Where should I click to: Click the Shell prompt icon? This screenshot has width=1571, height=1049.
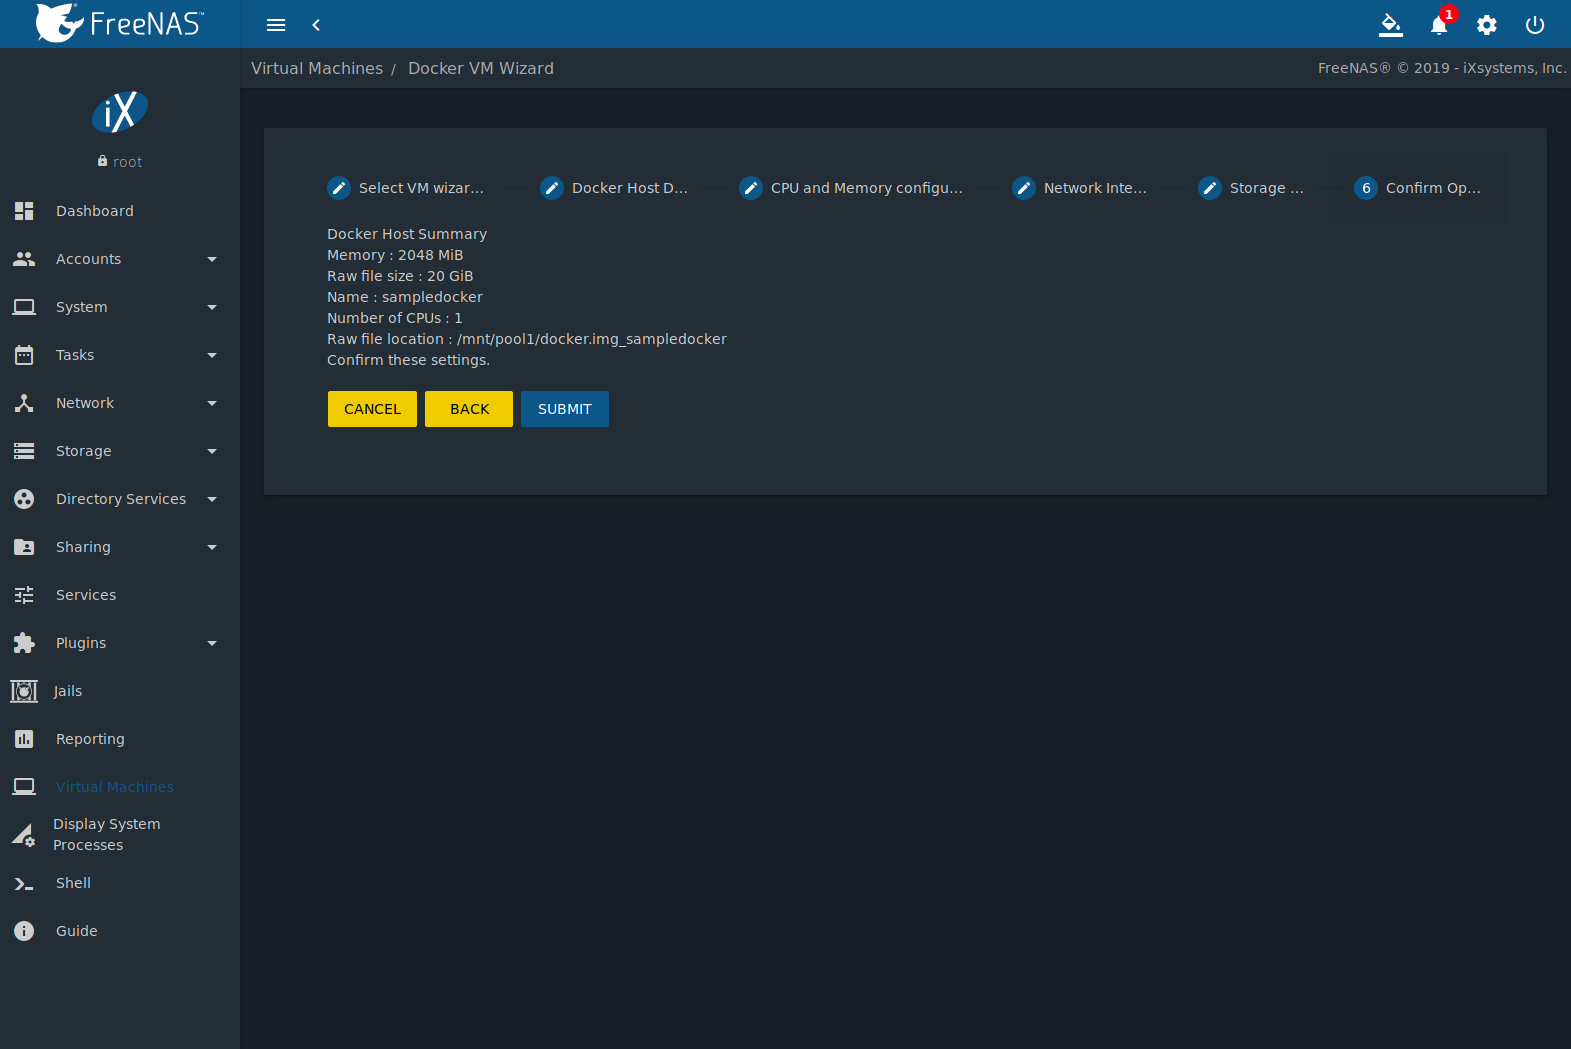coord(24,883)
